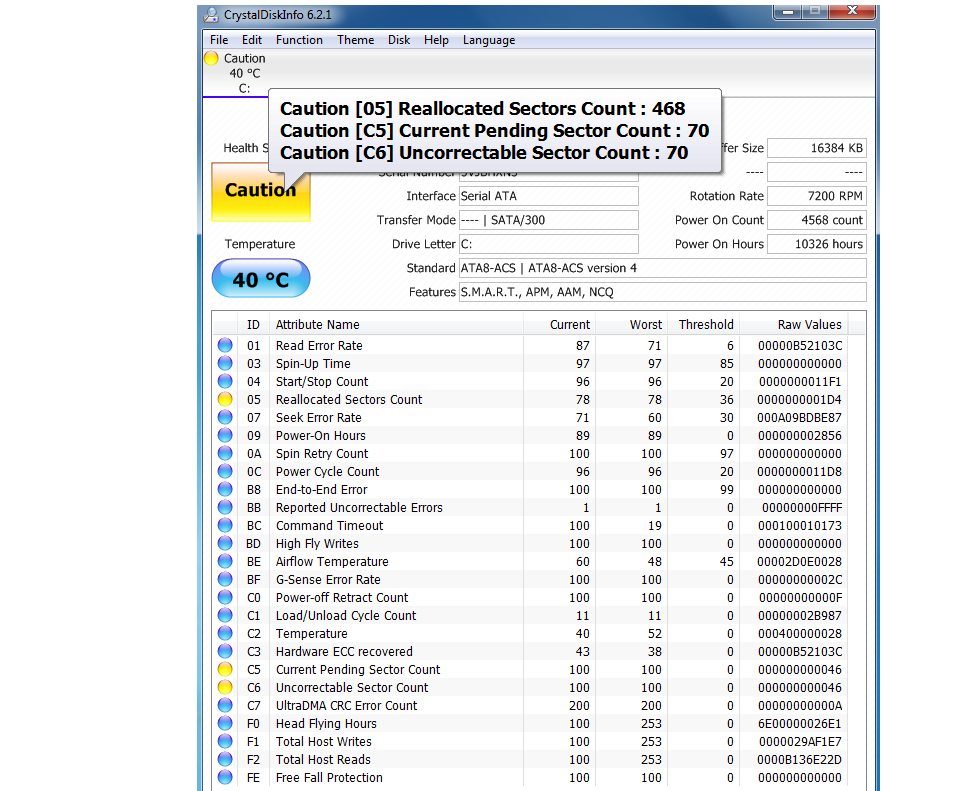Click status icon for Airflow Temperature
Screen dimensions: 960x791
point(225,561)
